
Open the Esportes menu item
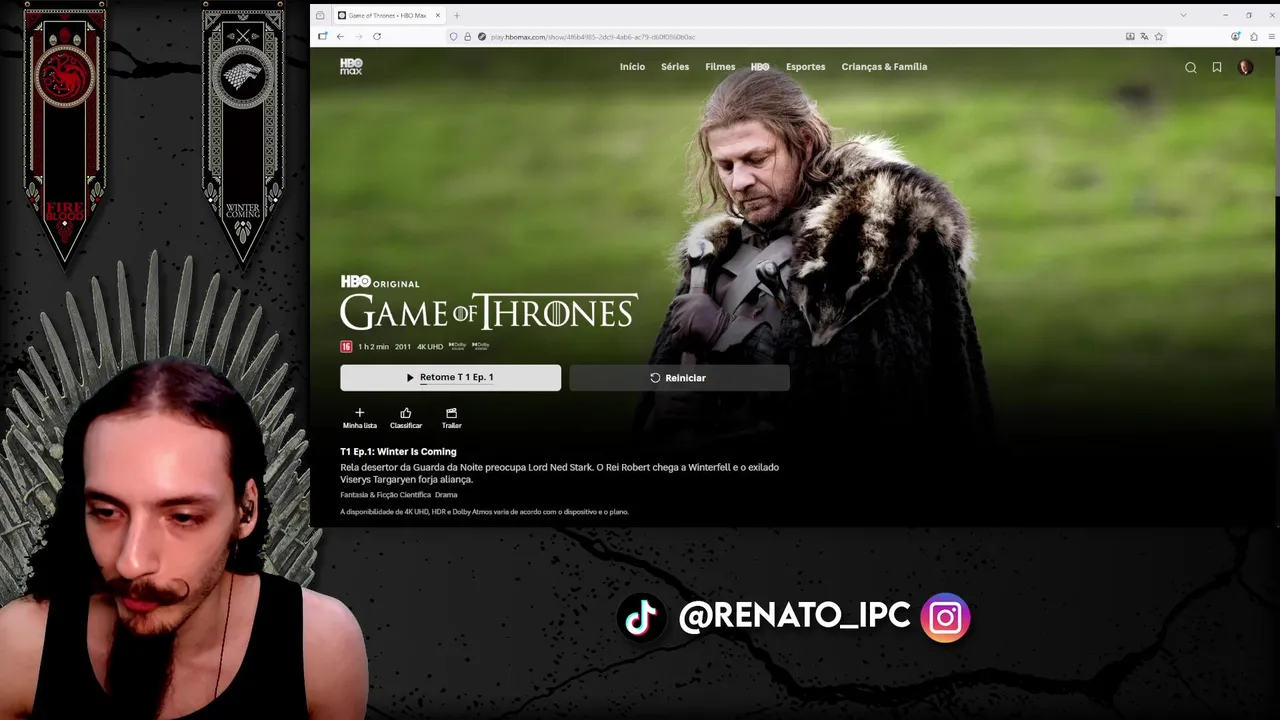point(805,67)
